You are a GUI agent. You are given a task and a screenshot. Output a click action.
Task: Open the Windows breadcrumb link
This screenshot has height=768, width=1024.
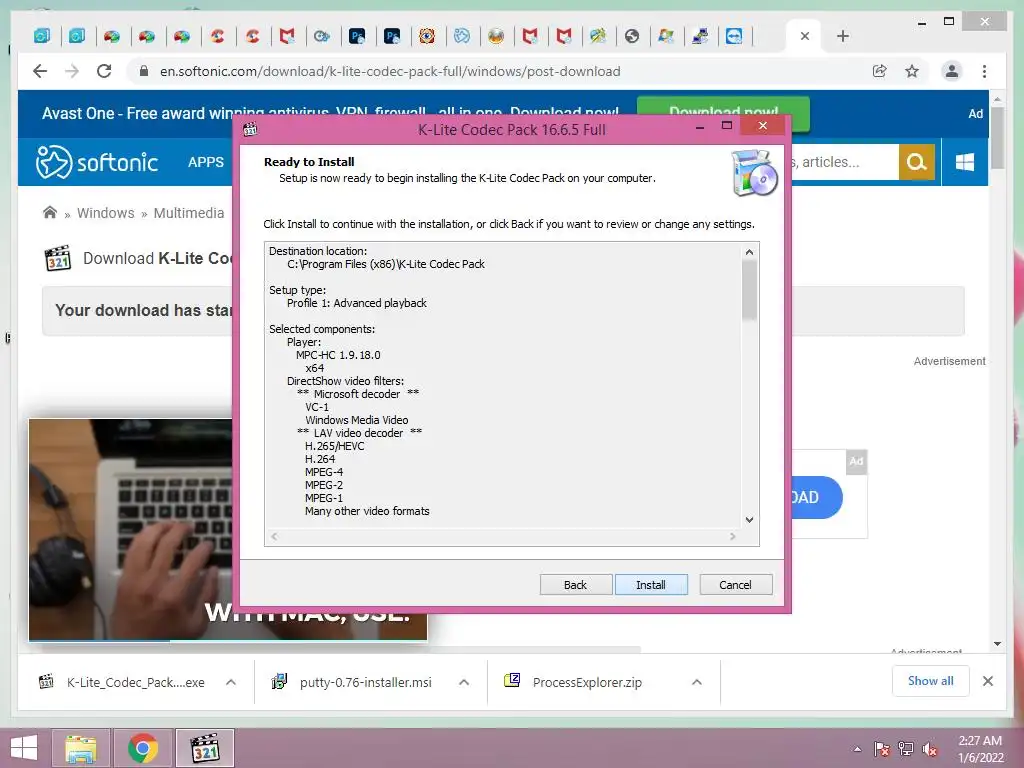[x=106, y=213]
